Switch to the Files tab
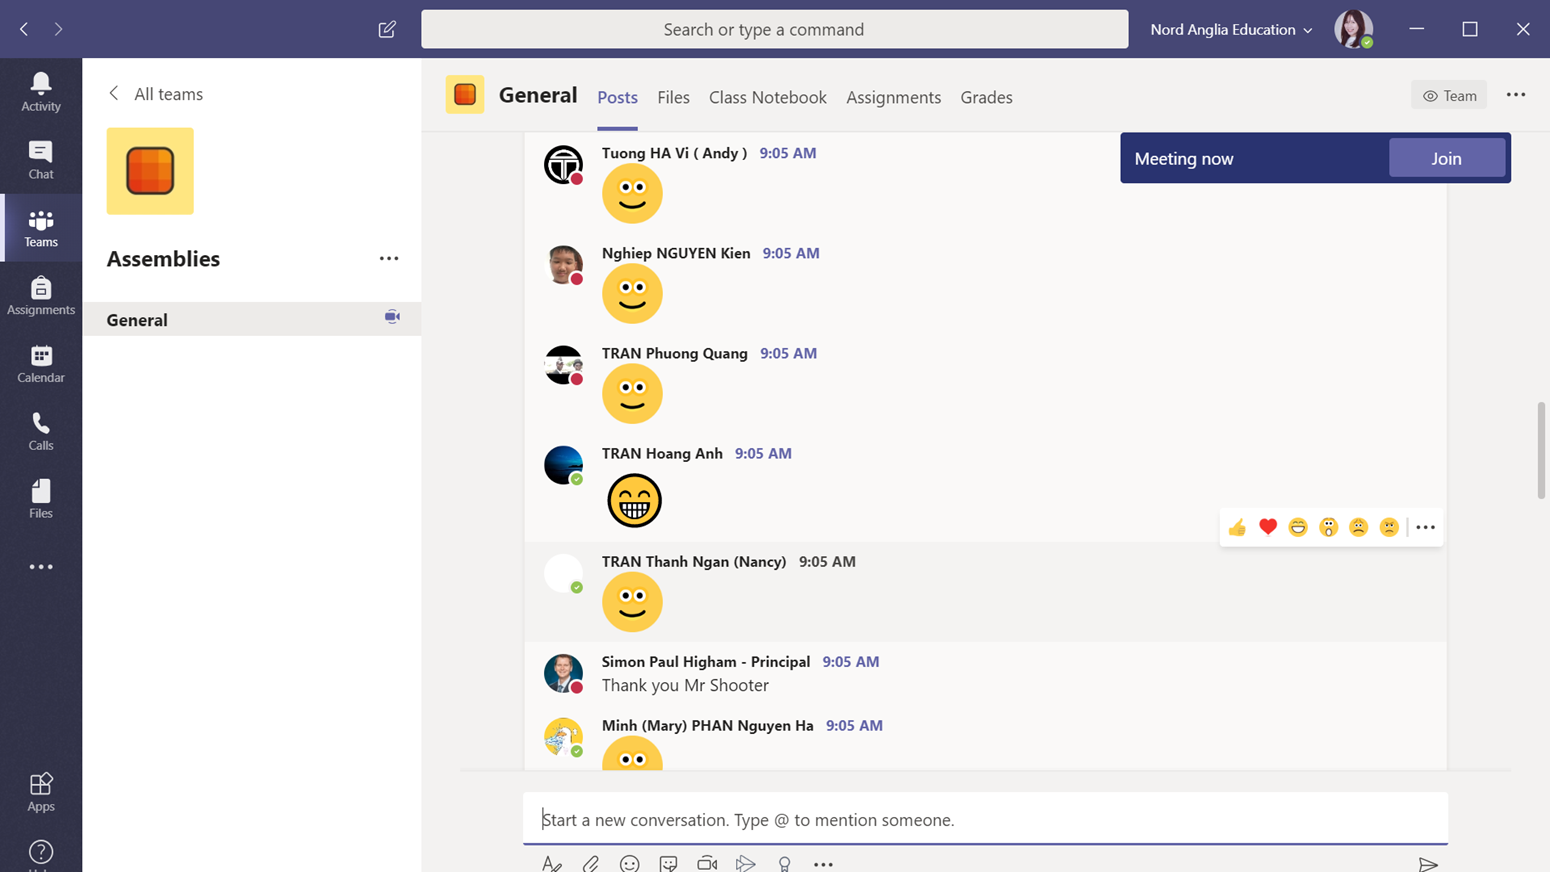 673,97
